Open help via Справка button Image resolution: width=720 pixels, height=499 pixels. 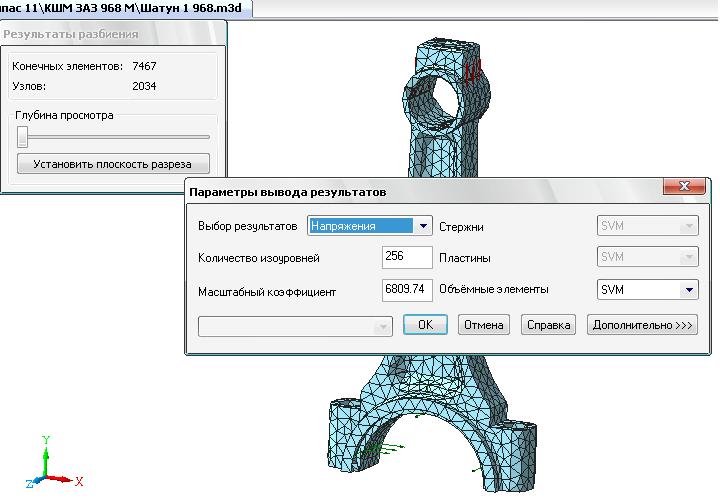pyautogui.click(x=548, y=325)
